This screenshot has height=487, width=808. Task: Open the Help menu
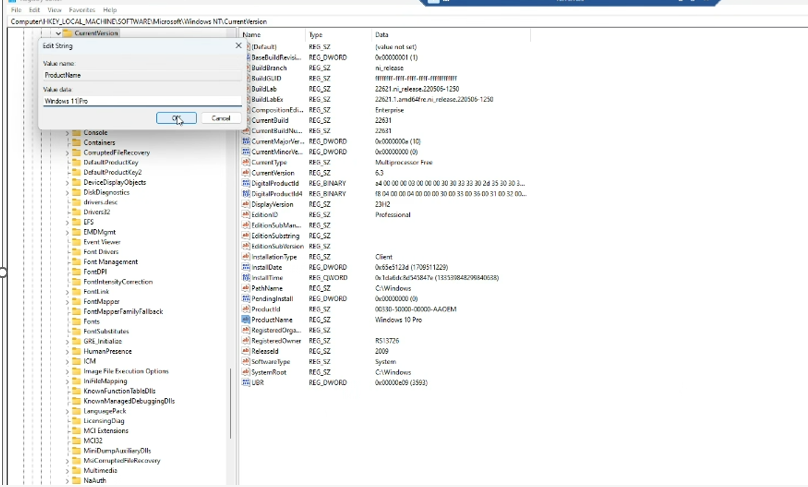110,10
